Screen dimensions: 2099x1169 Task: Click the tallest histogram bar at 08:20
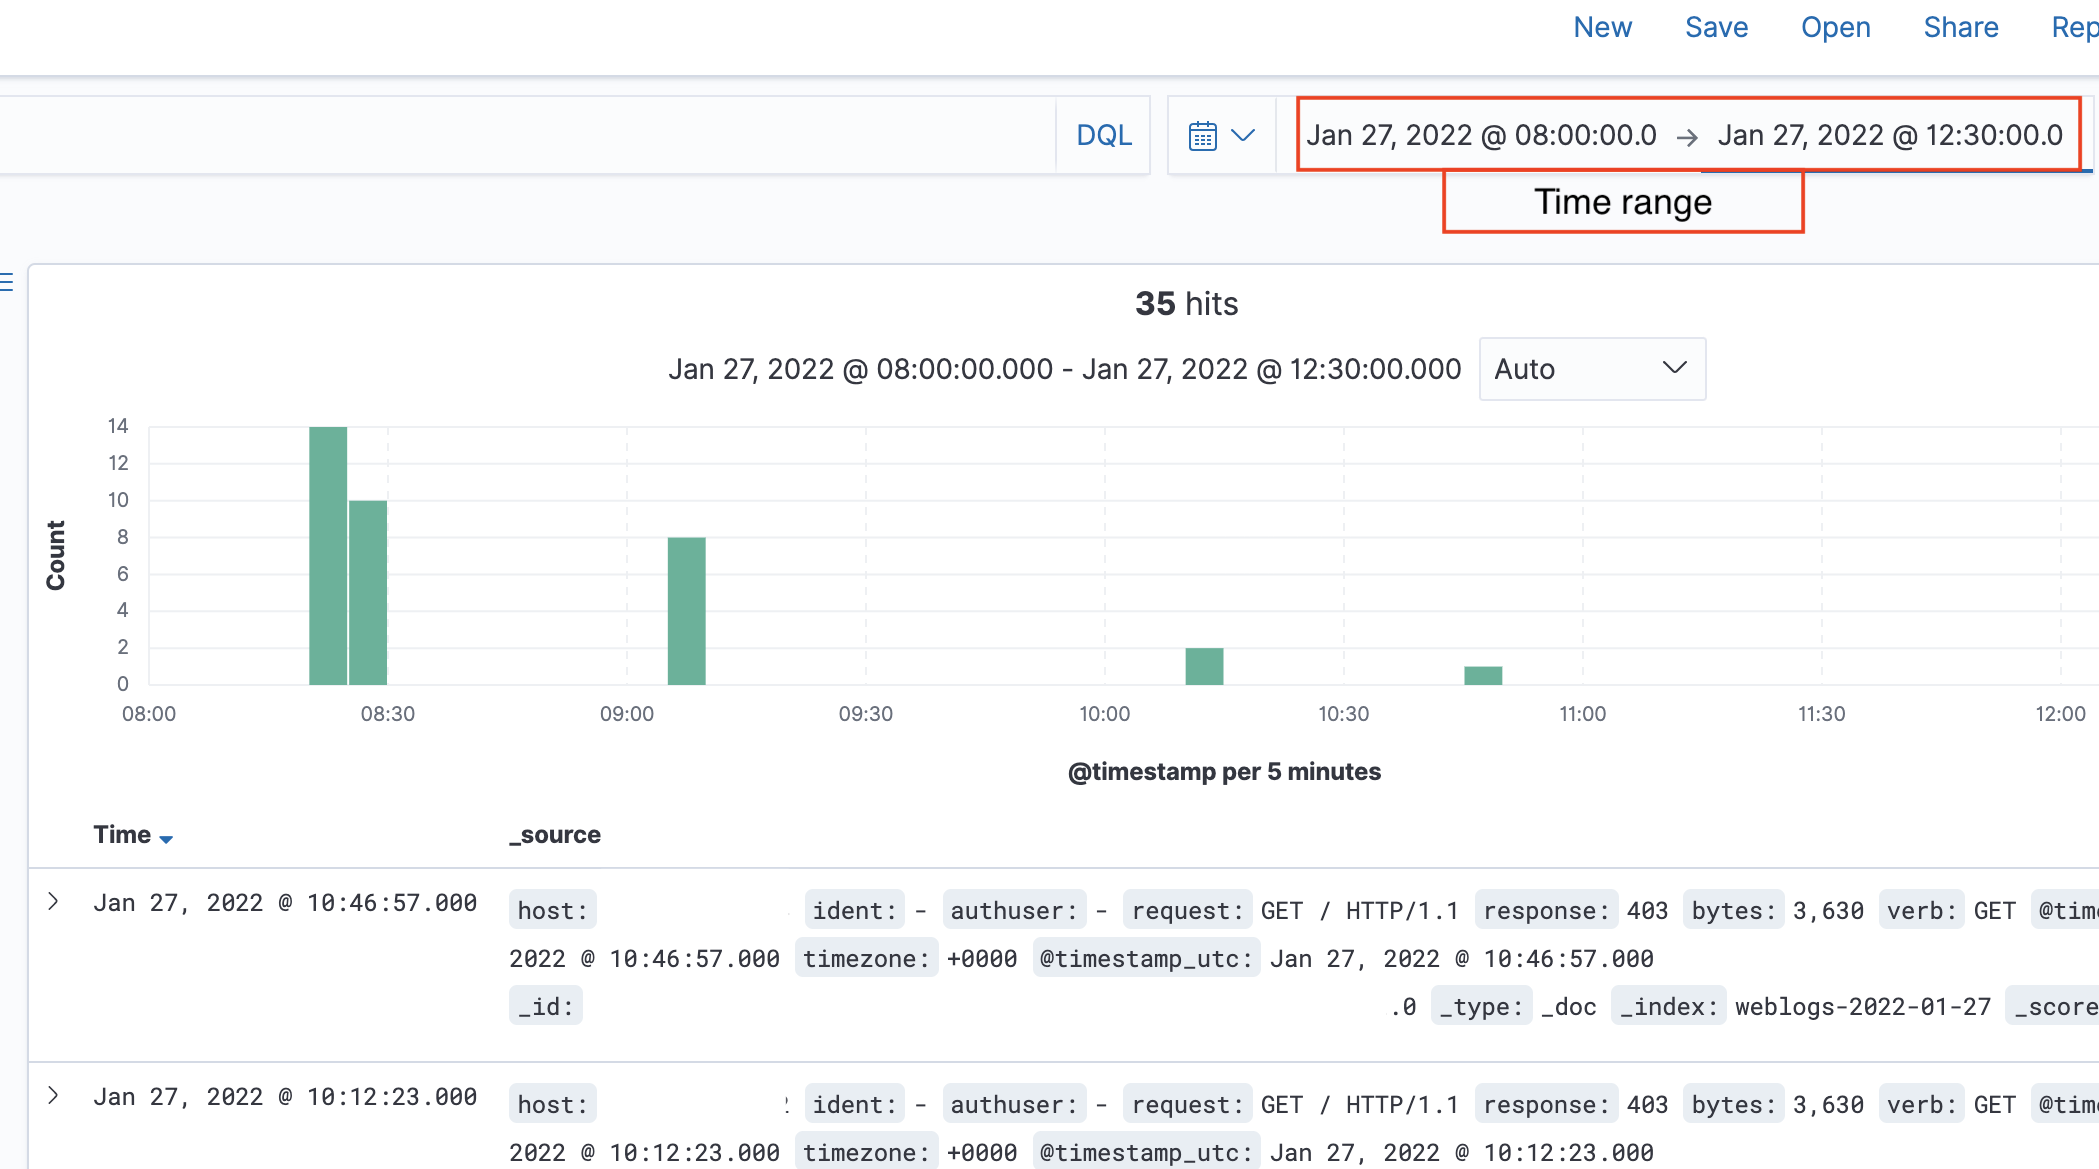pos(328,556)
